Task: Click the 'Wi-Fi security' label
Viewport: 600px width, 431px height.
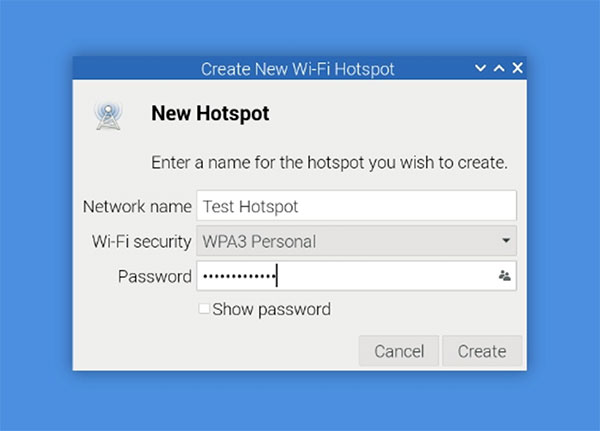Action: click(x=141, y=242)
